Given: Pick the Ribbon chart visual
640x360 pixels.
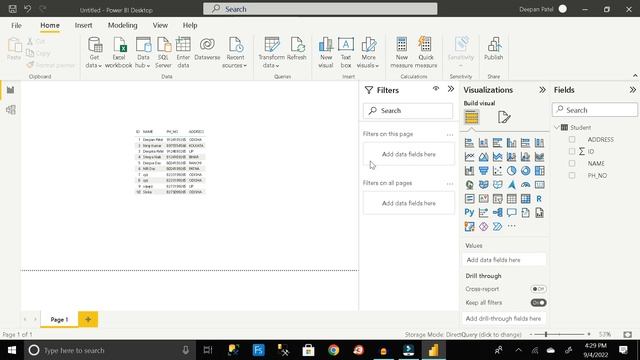Looking at the screenshot, I should (x=539, y=157).
